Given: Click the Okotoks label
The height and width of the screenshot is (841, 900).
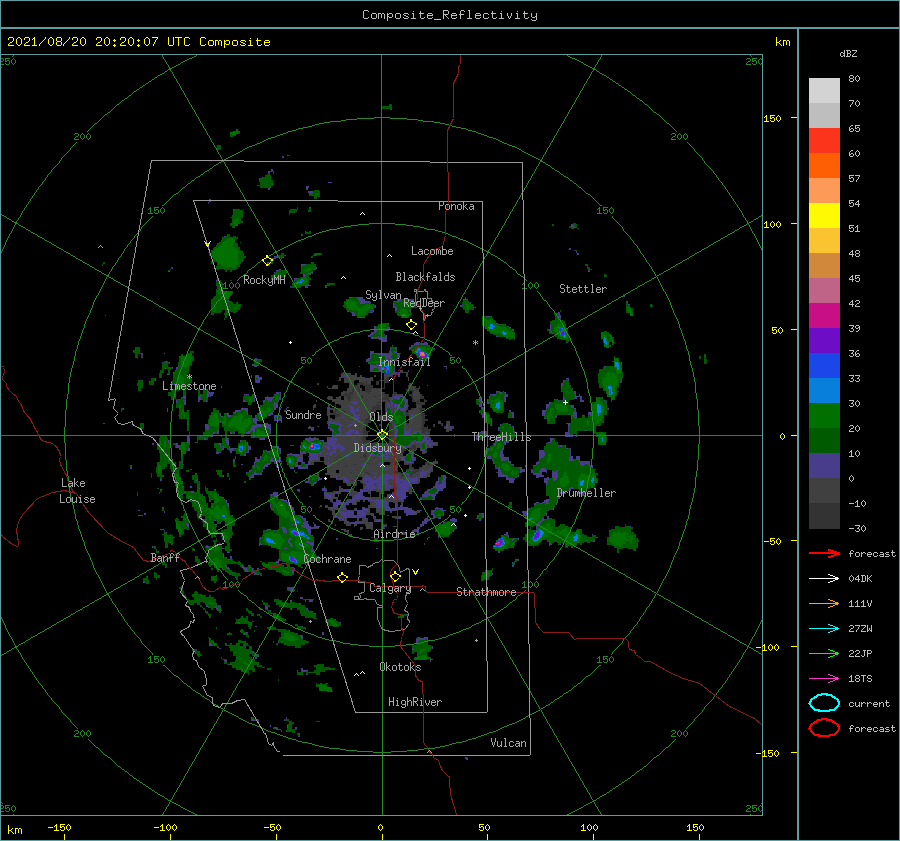Looking at the screenshot, I should (400, 667).
